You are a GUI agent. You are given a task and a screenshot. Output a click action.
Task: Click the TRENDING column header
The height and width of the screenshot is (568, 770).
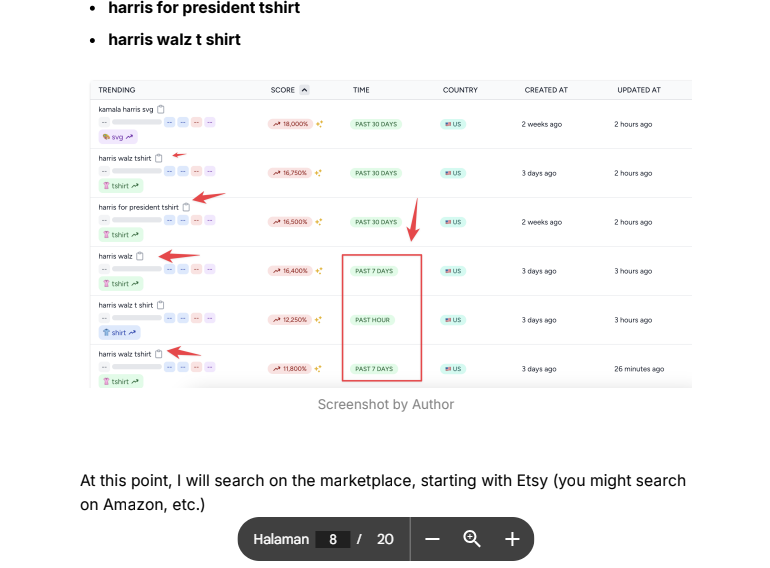point(117,90)
